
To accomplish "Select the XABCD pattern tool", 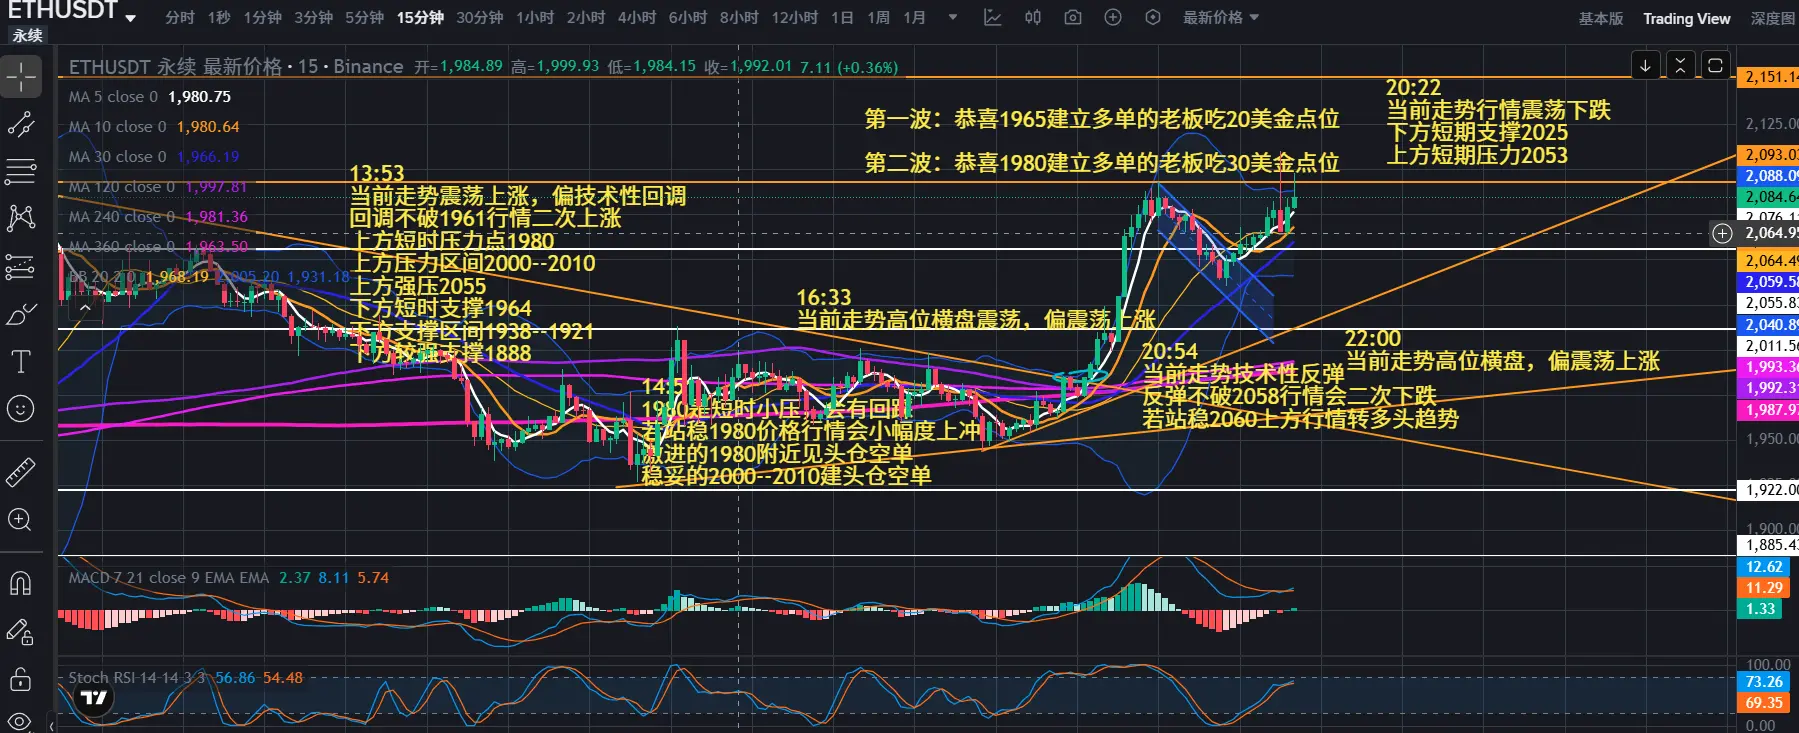I will (x=21, y=218).
